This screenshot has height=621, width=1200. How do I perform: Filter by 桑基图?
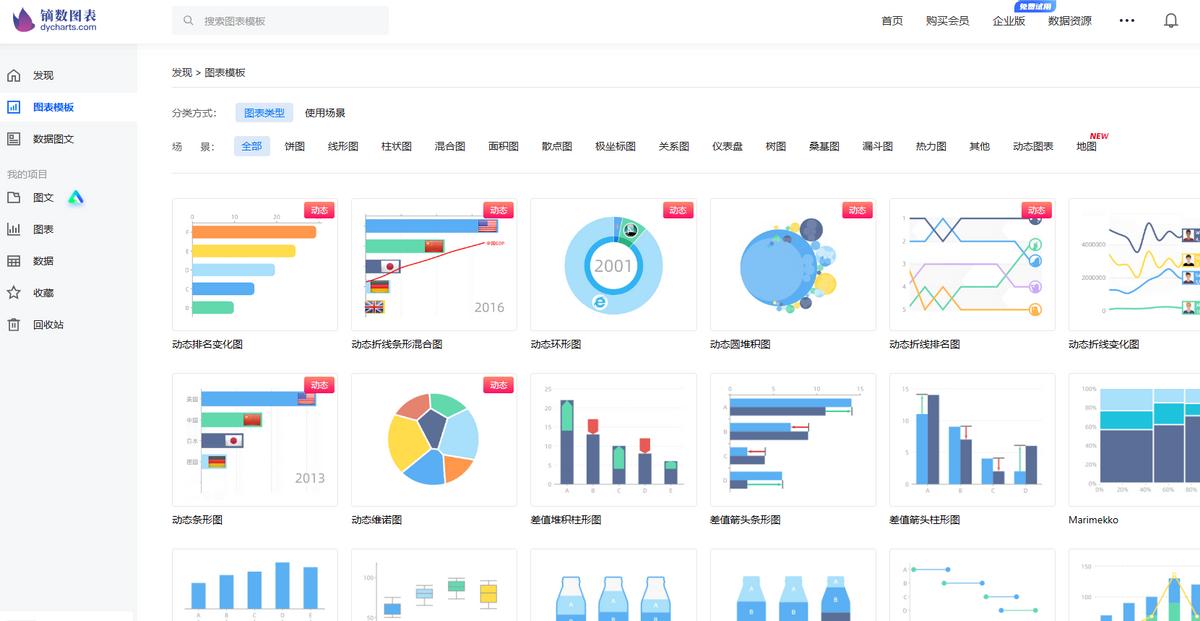[825, 146]
